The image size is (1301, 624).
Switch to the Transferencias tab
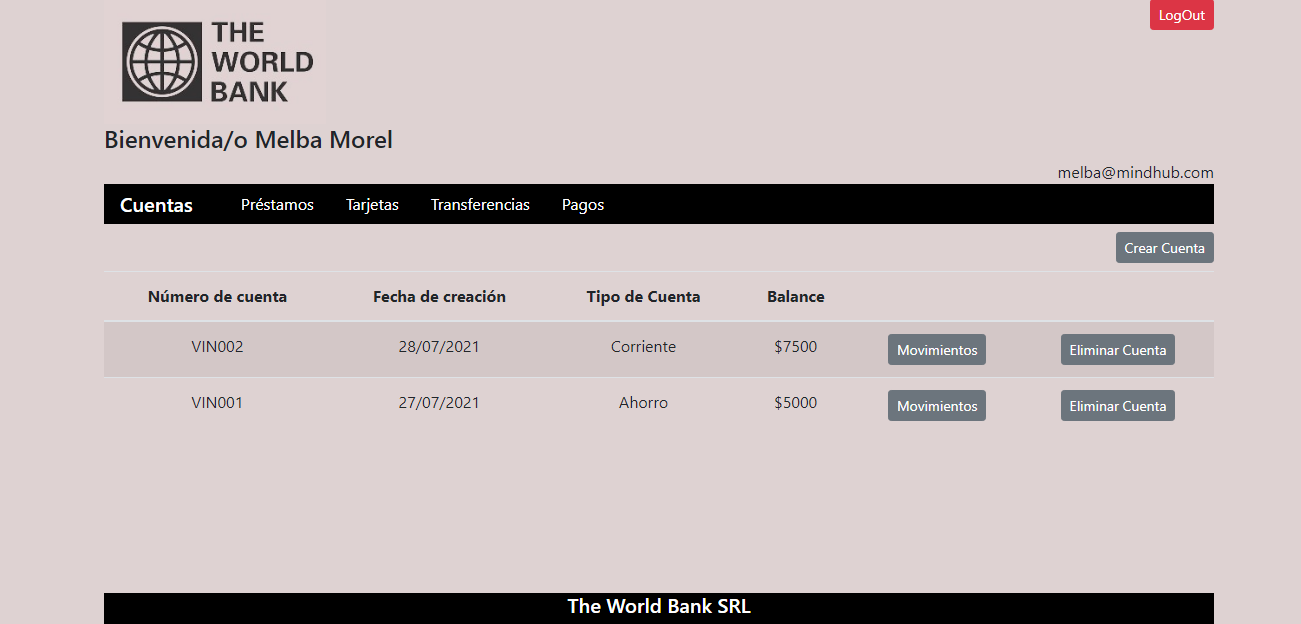[480, 204]
